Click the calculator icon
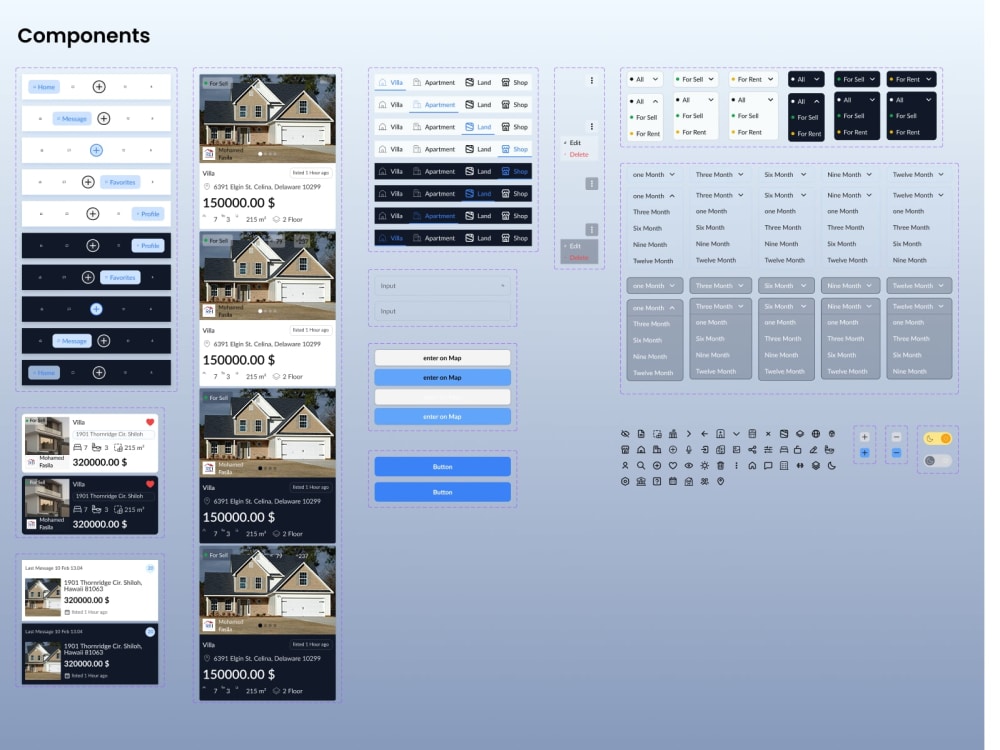The width and height of the screenshot is (1000, 750). (784, 466)
